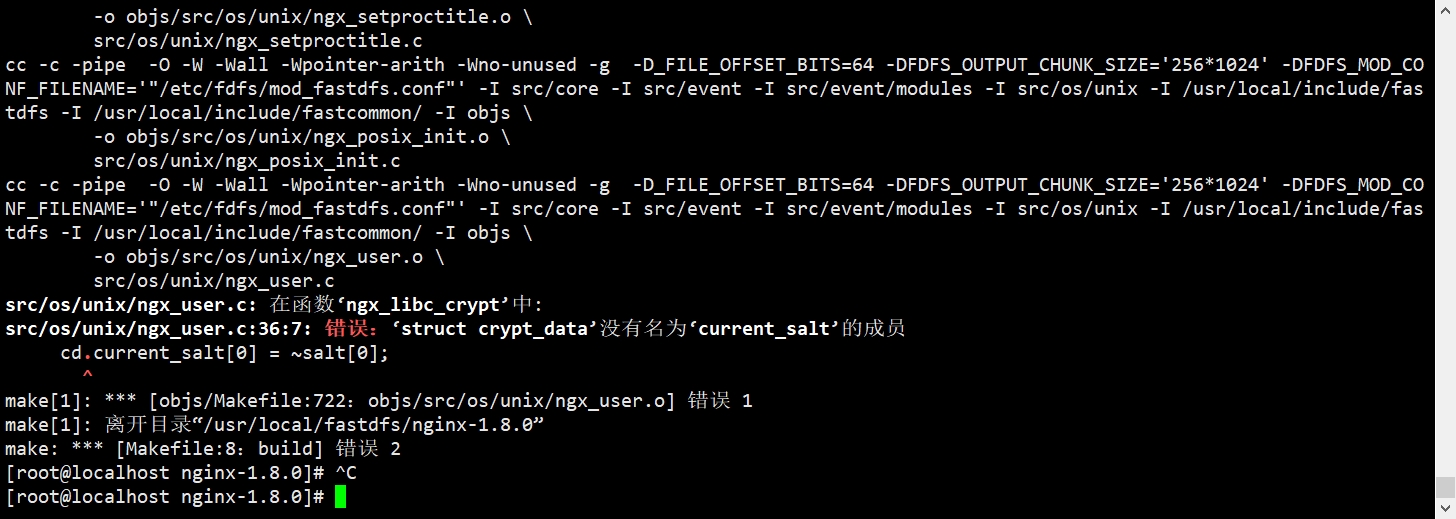Click the vertical scrollbar thumb
The height and width of the screenshot is (519, 1456).
1445,487
